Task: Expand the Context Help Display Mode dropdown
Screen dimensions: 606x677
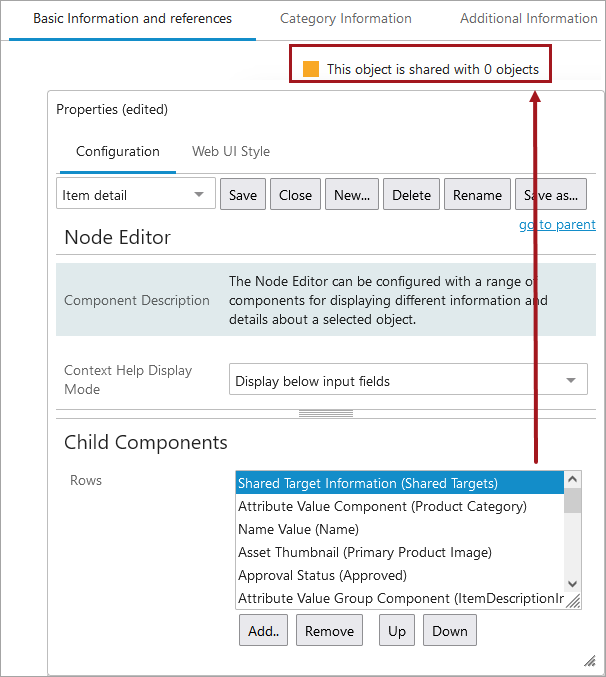Action: pos(408,380)
